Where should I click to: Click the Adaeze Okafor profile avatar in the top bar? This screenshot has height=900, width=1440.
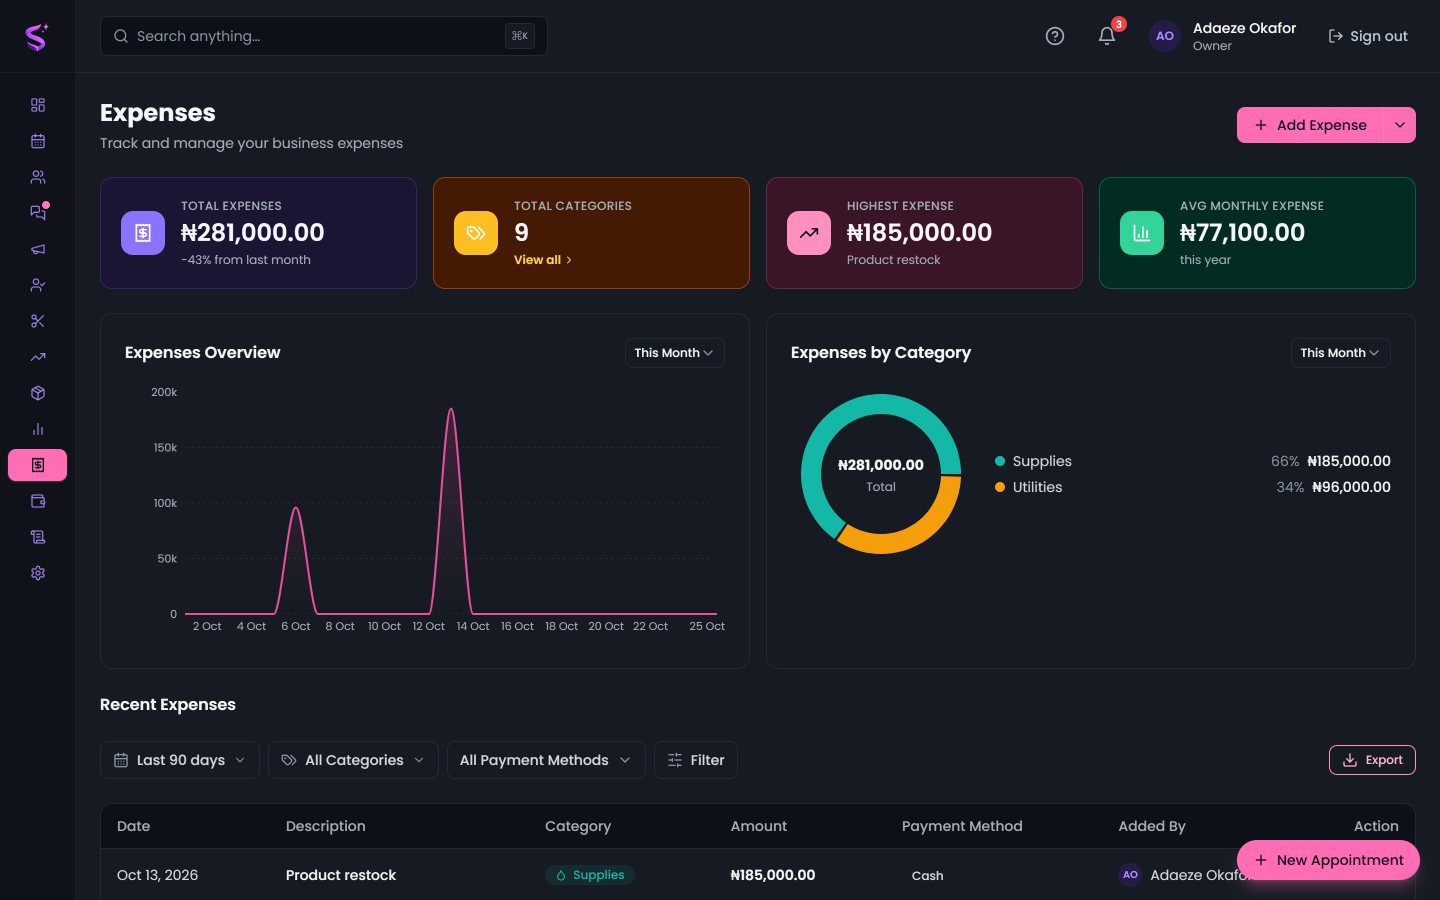[x=1165, y=36]
